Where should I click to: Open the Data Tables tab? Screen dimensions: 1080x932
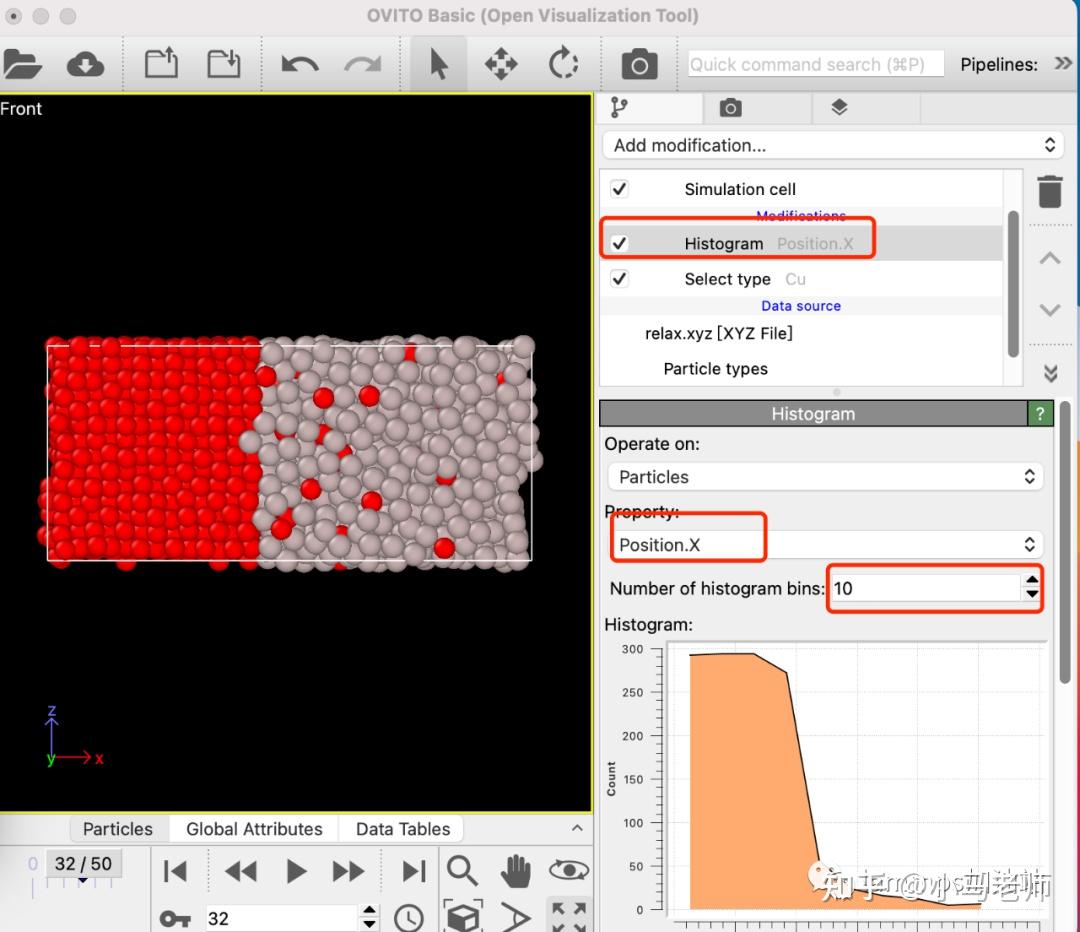point(403,829)
